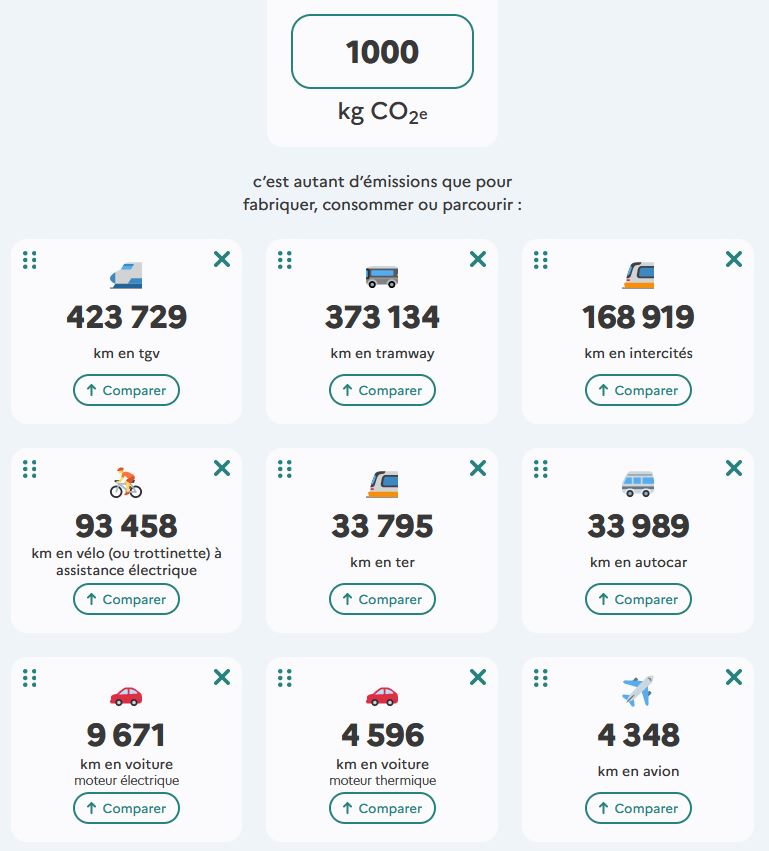Screen dimensions: 769x851
Task: Click the electric bike cyclist icon
Action: [x=126, y=483]
